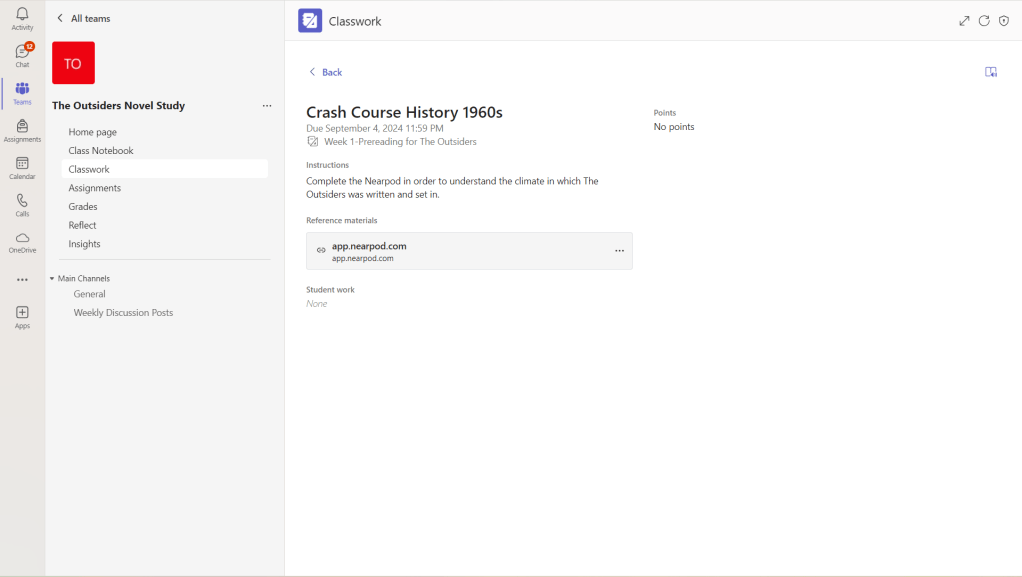Show more apps via ellipsis in rail

(x=22, y=280)
